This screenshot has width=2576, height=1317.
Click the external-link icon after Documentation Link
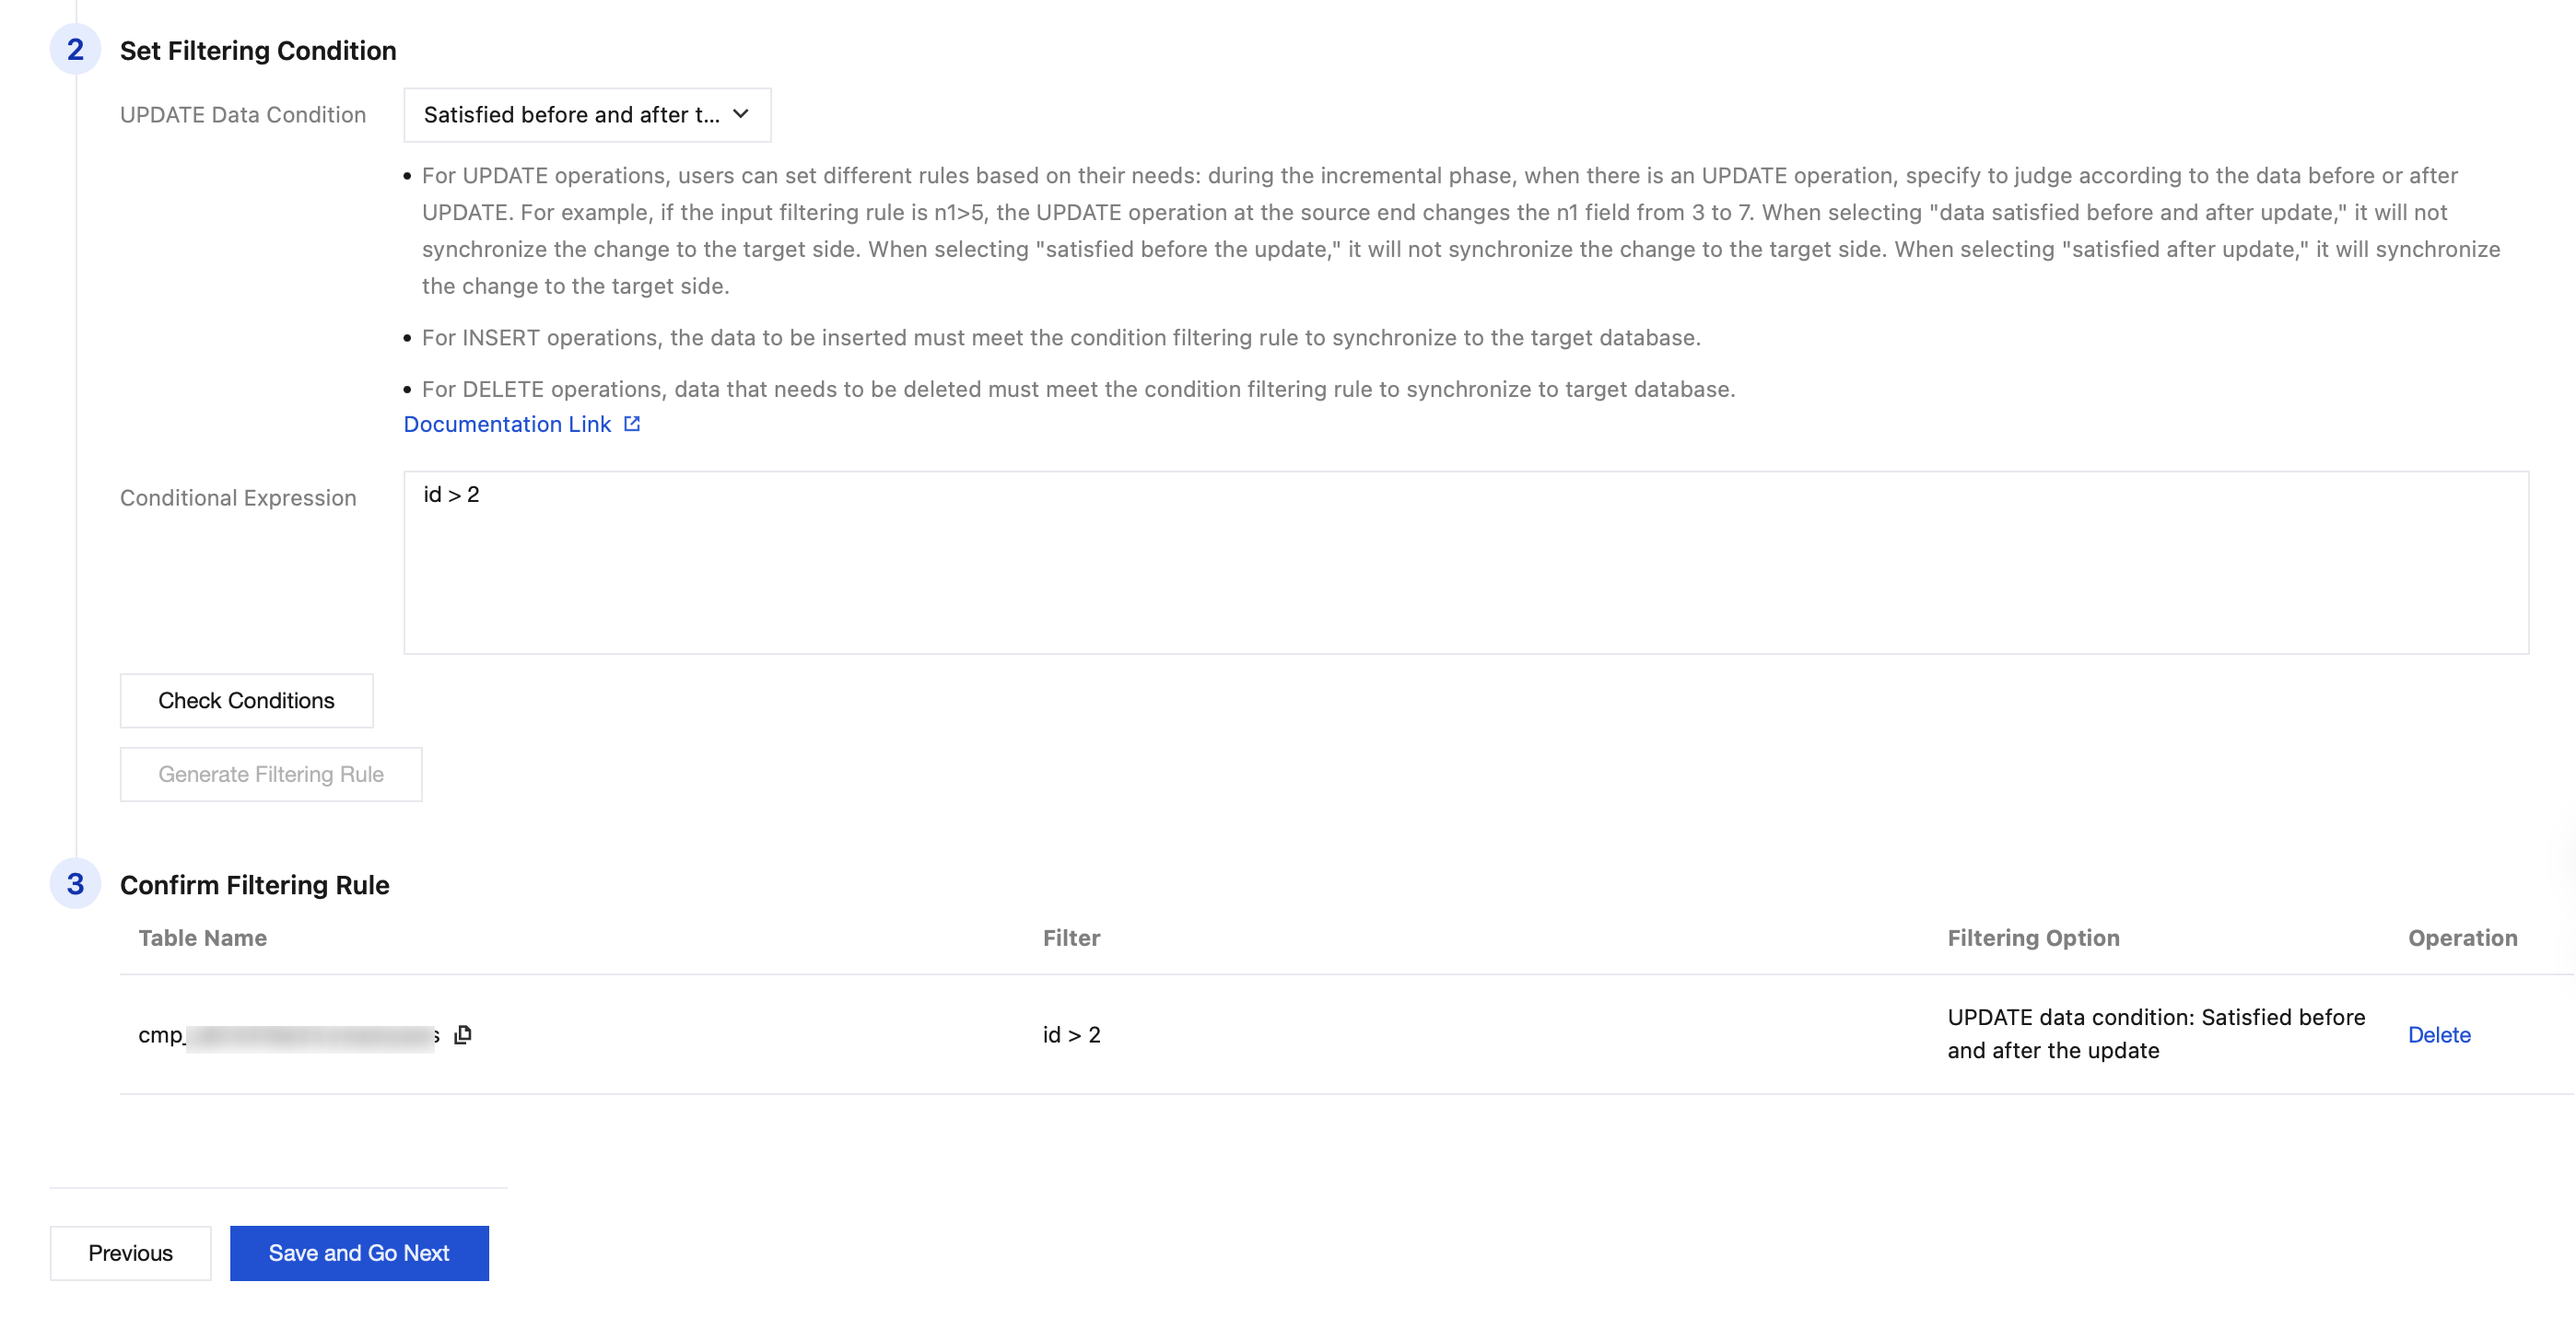coord(632,424)
